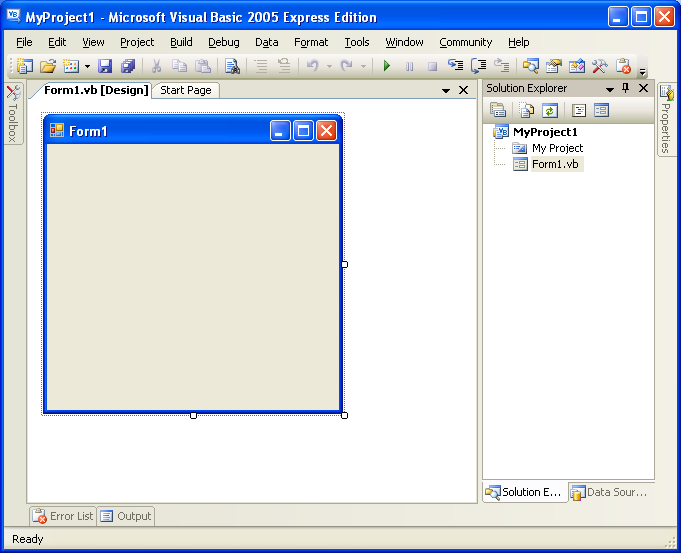Toggle the Solution Explorer auto-hide pin

click(625, 88)
